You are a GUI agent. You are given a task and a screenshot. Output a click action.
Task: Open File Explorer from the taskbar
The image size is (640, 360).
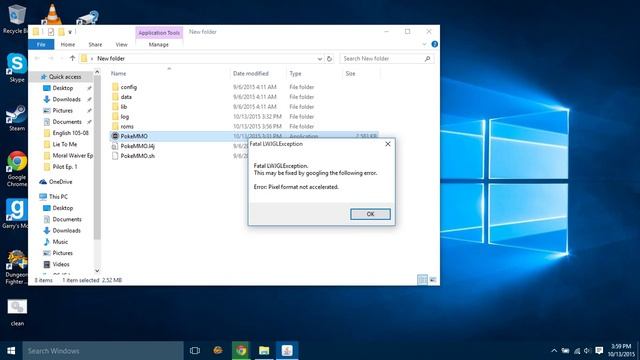[264, 351]
